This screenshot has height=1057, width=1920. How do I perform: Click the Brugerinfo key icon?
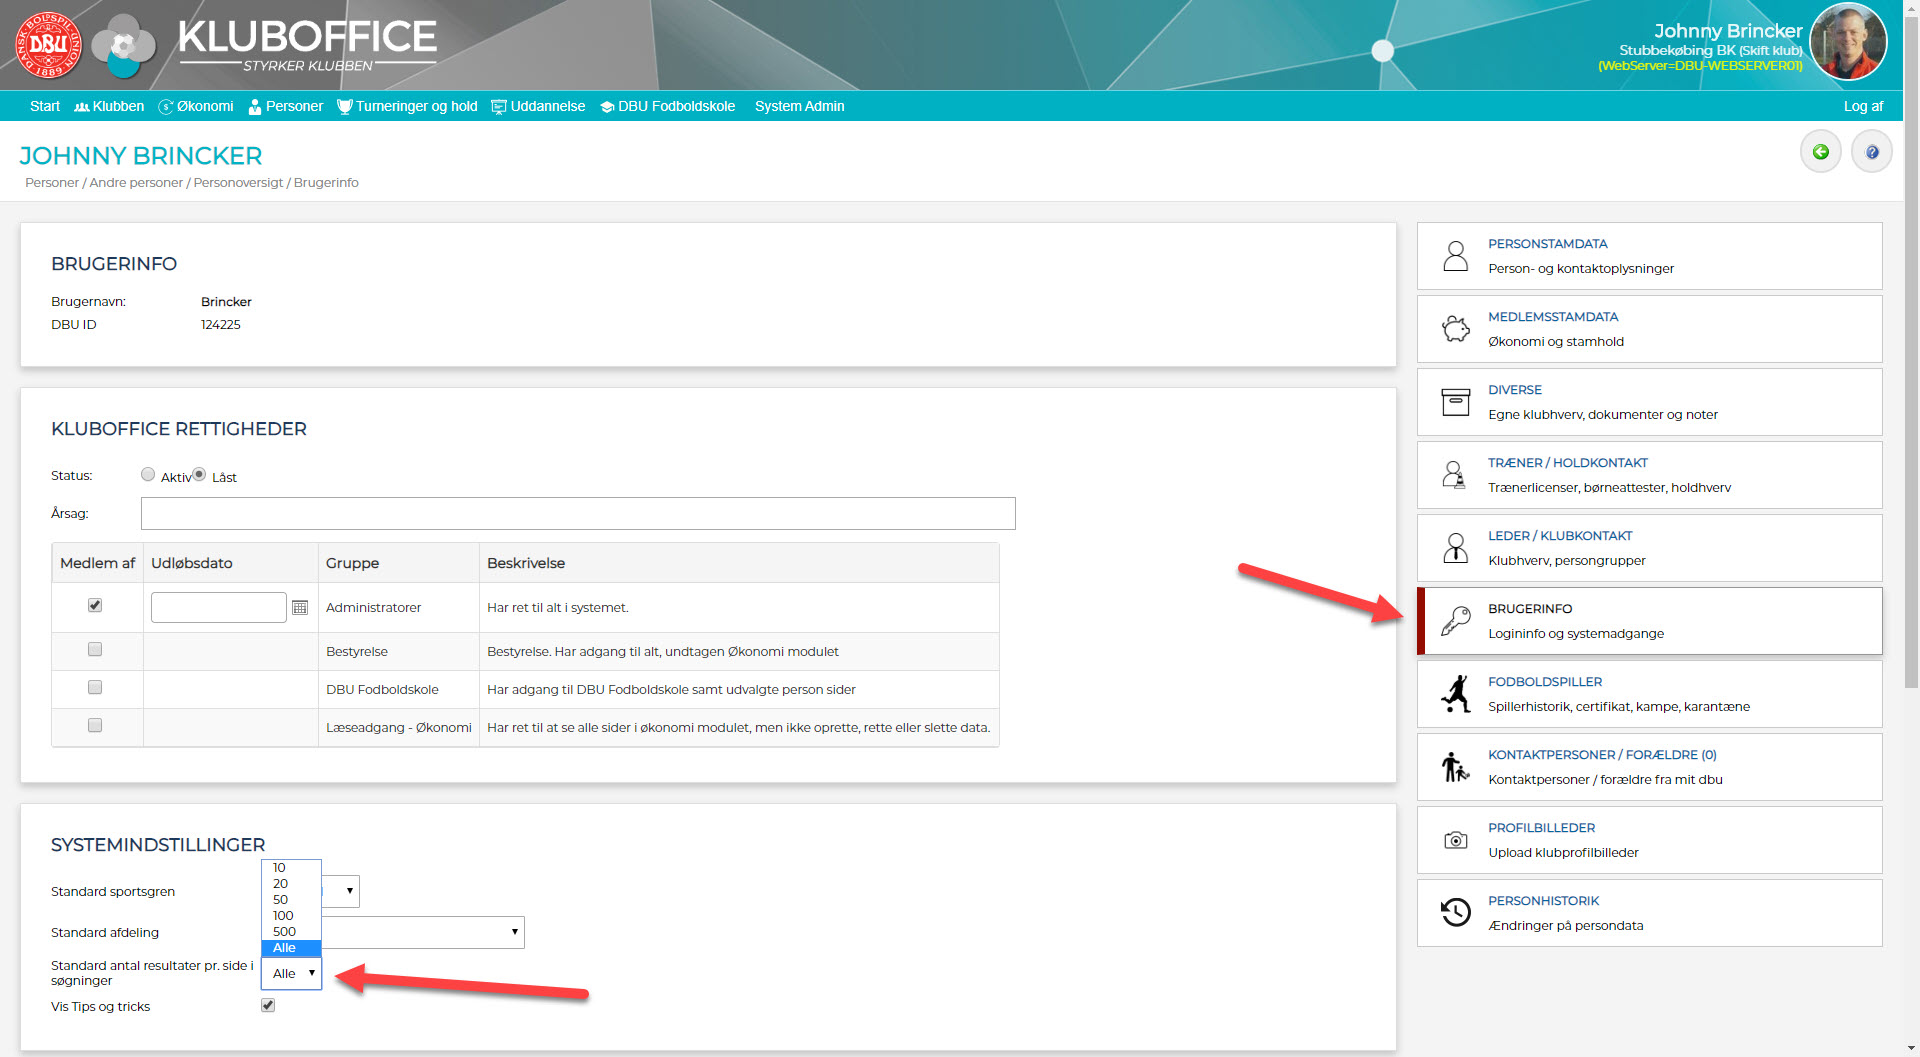[1456, 621]
